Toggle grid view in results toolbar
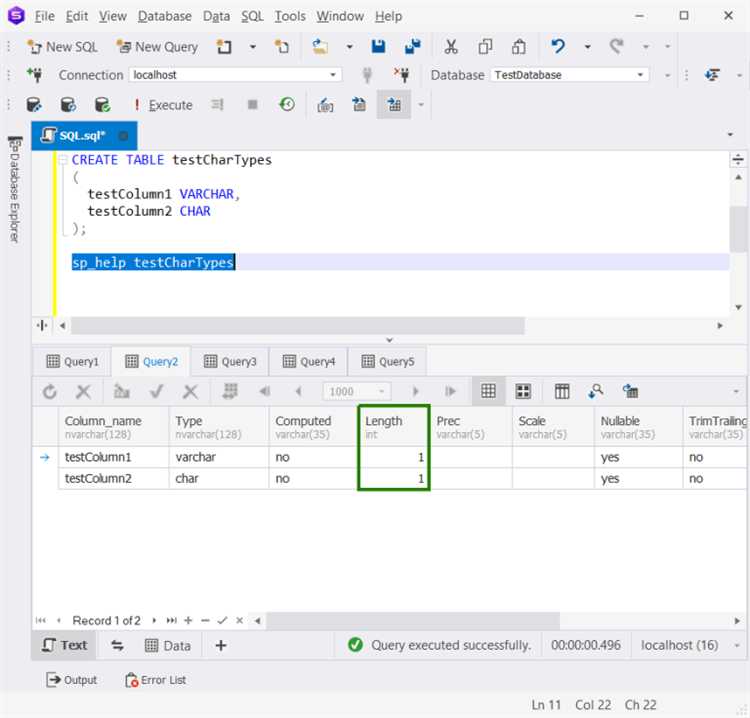The image size is (750, 718). 488,392
